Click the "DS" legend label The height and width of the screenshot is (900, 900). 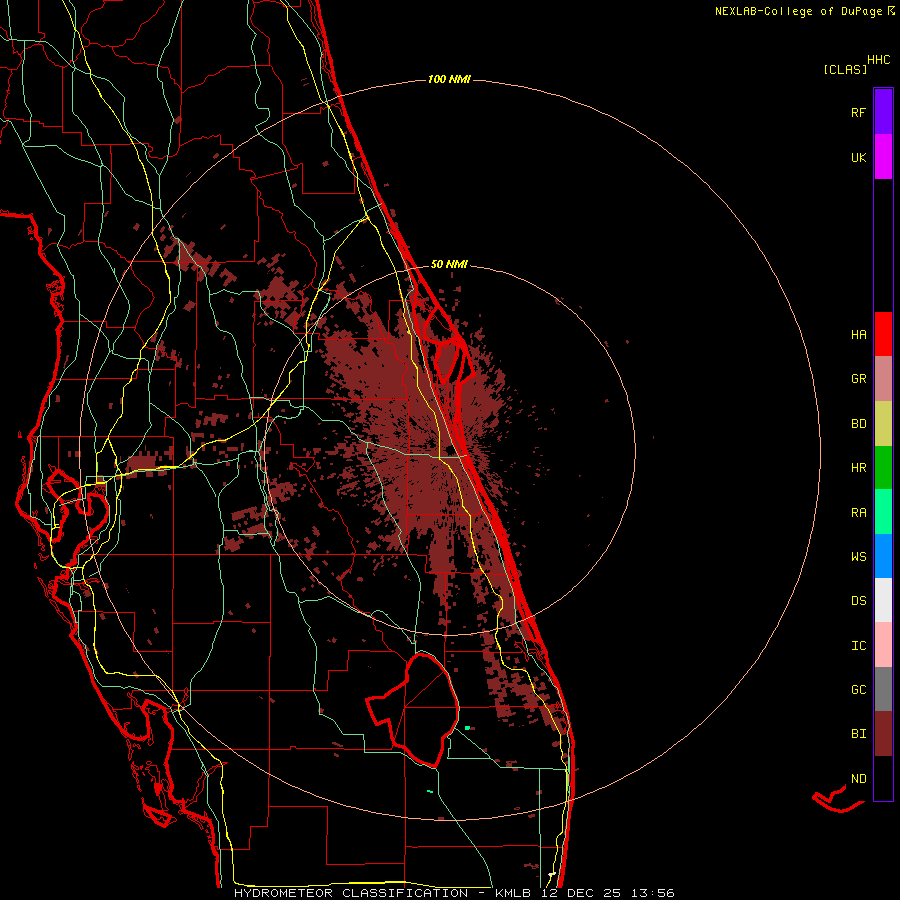click(x=858, y=601)
